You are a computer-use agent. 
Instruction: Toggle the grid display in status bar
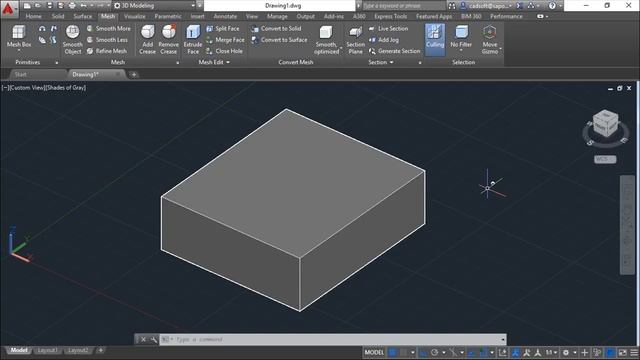(x=392, y=352)
